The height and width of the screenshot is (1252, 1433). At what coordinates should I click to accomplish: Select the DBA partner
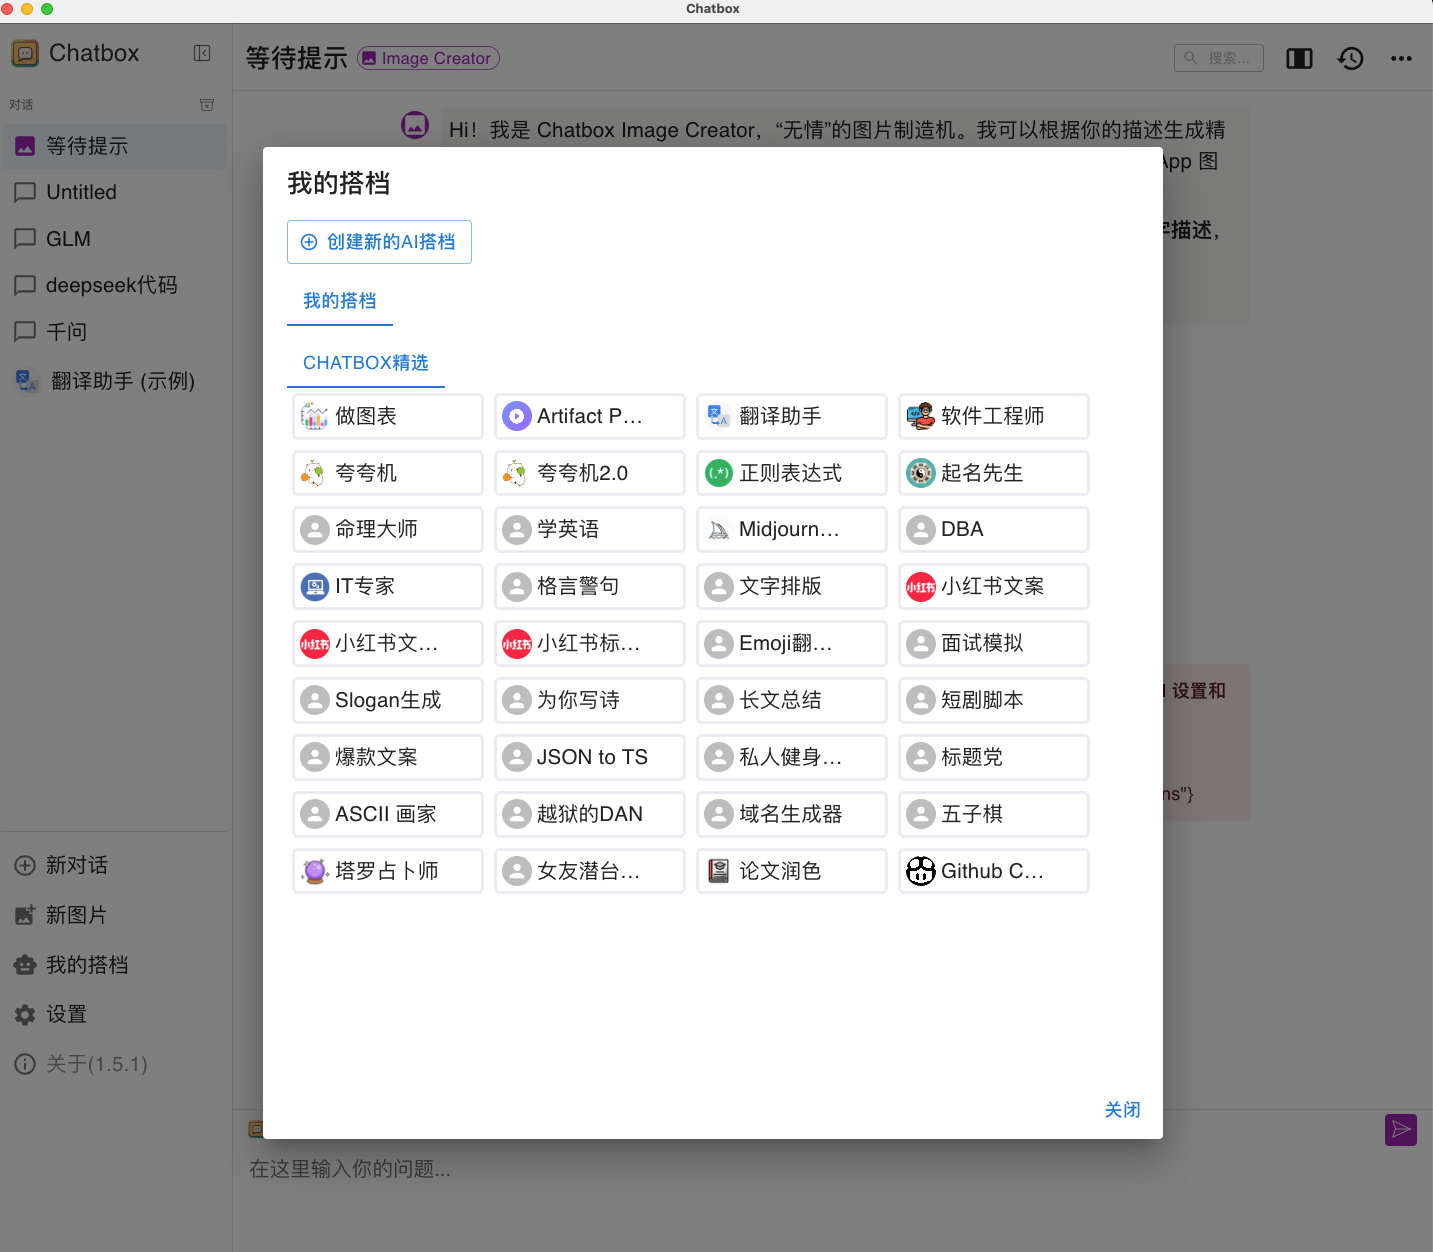click(x=994, y=529)
